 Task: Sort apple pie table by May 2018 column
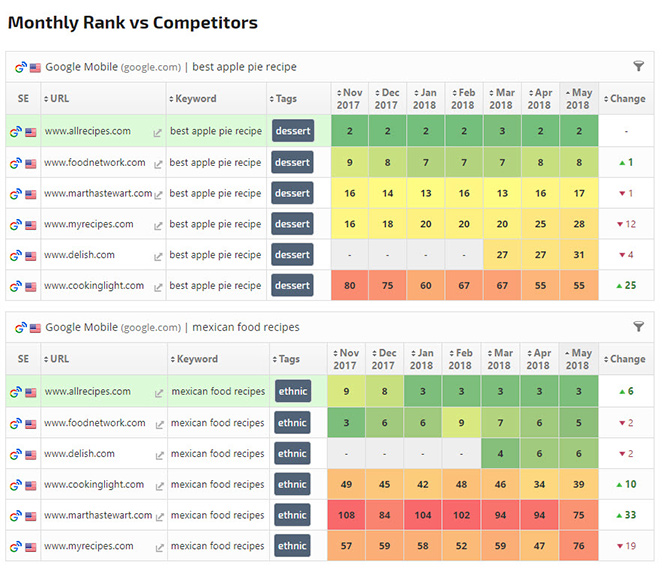click(579, 98)
